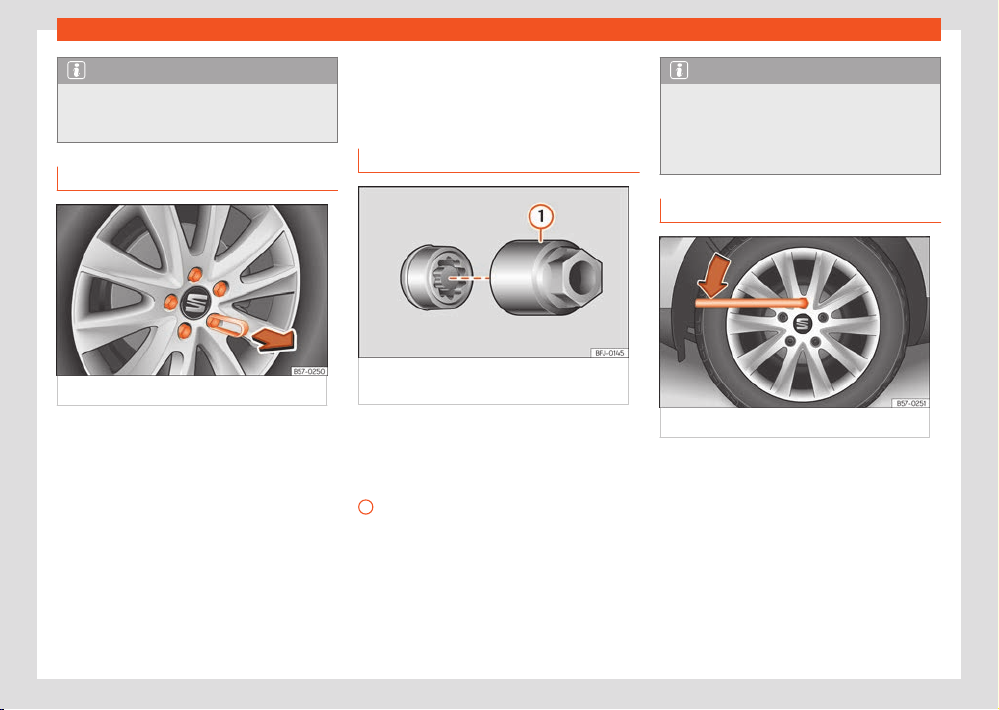Click the figure code B57-0251
Image resolution: width=999 pixels, height=710 pixels.
pyautogui.click(x=911, y=403)
